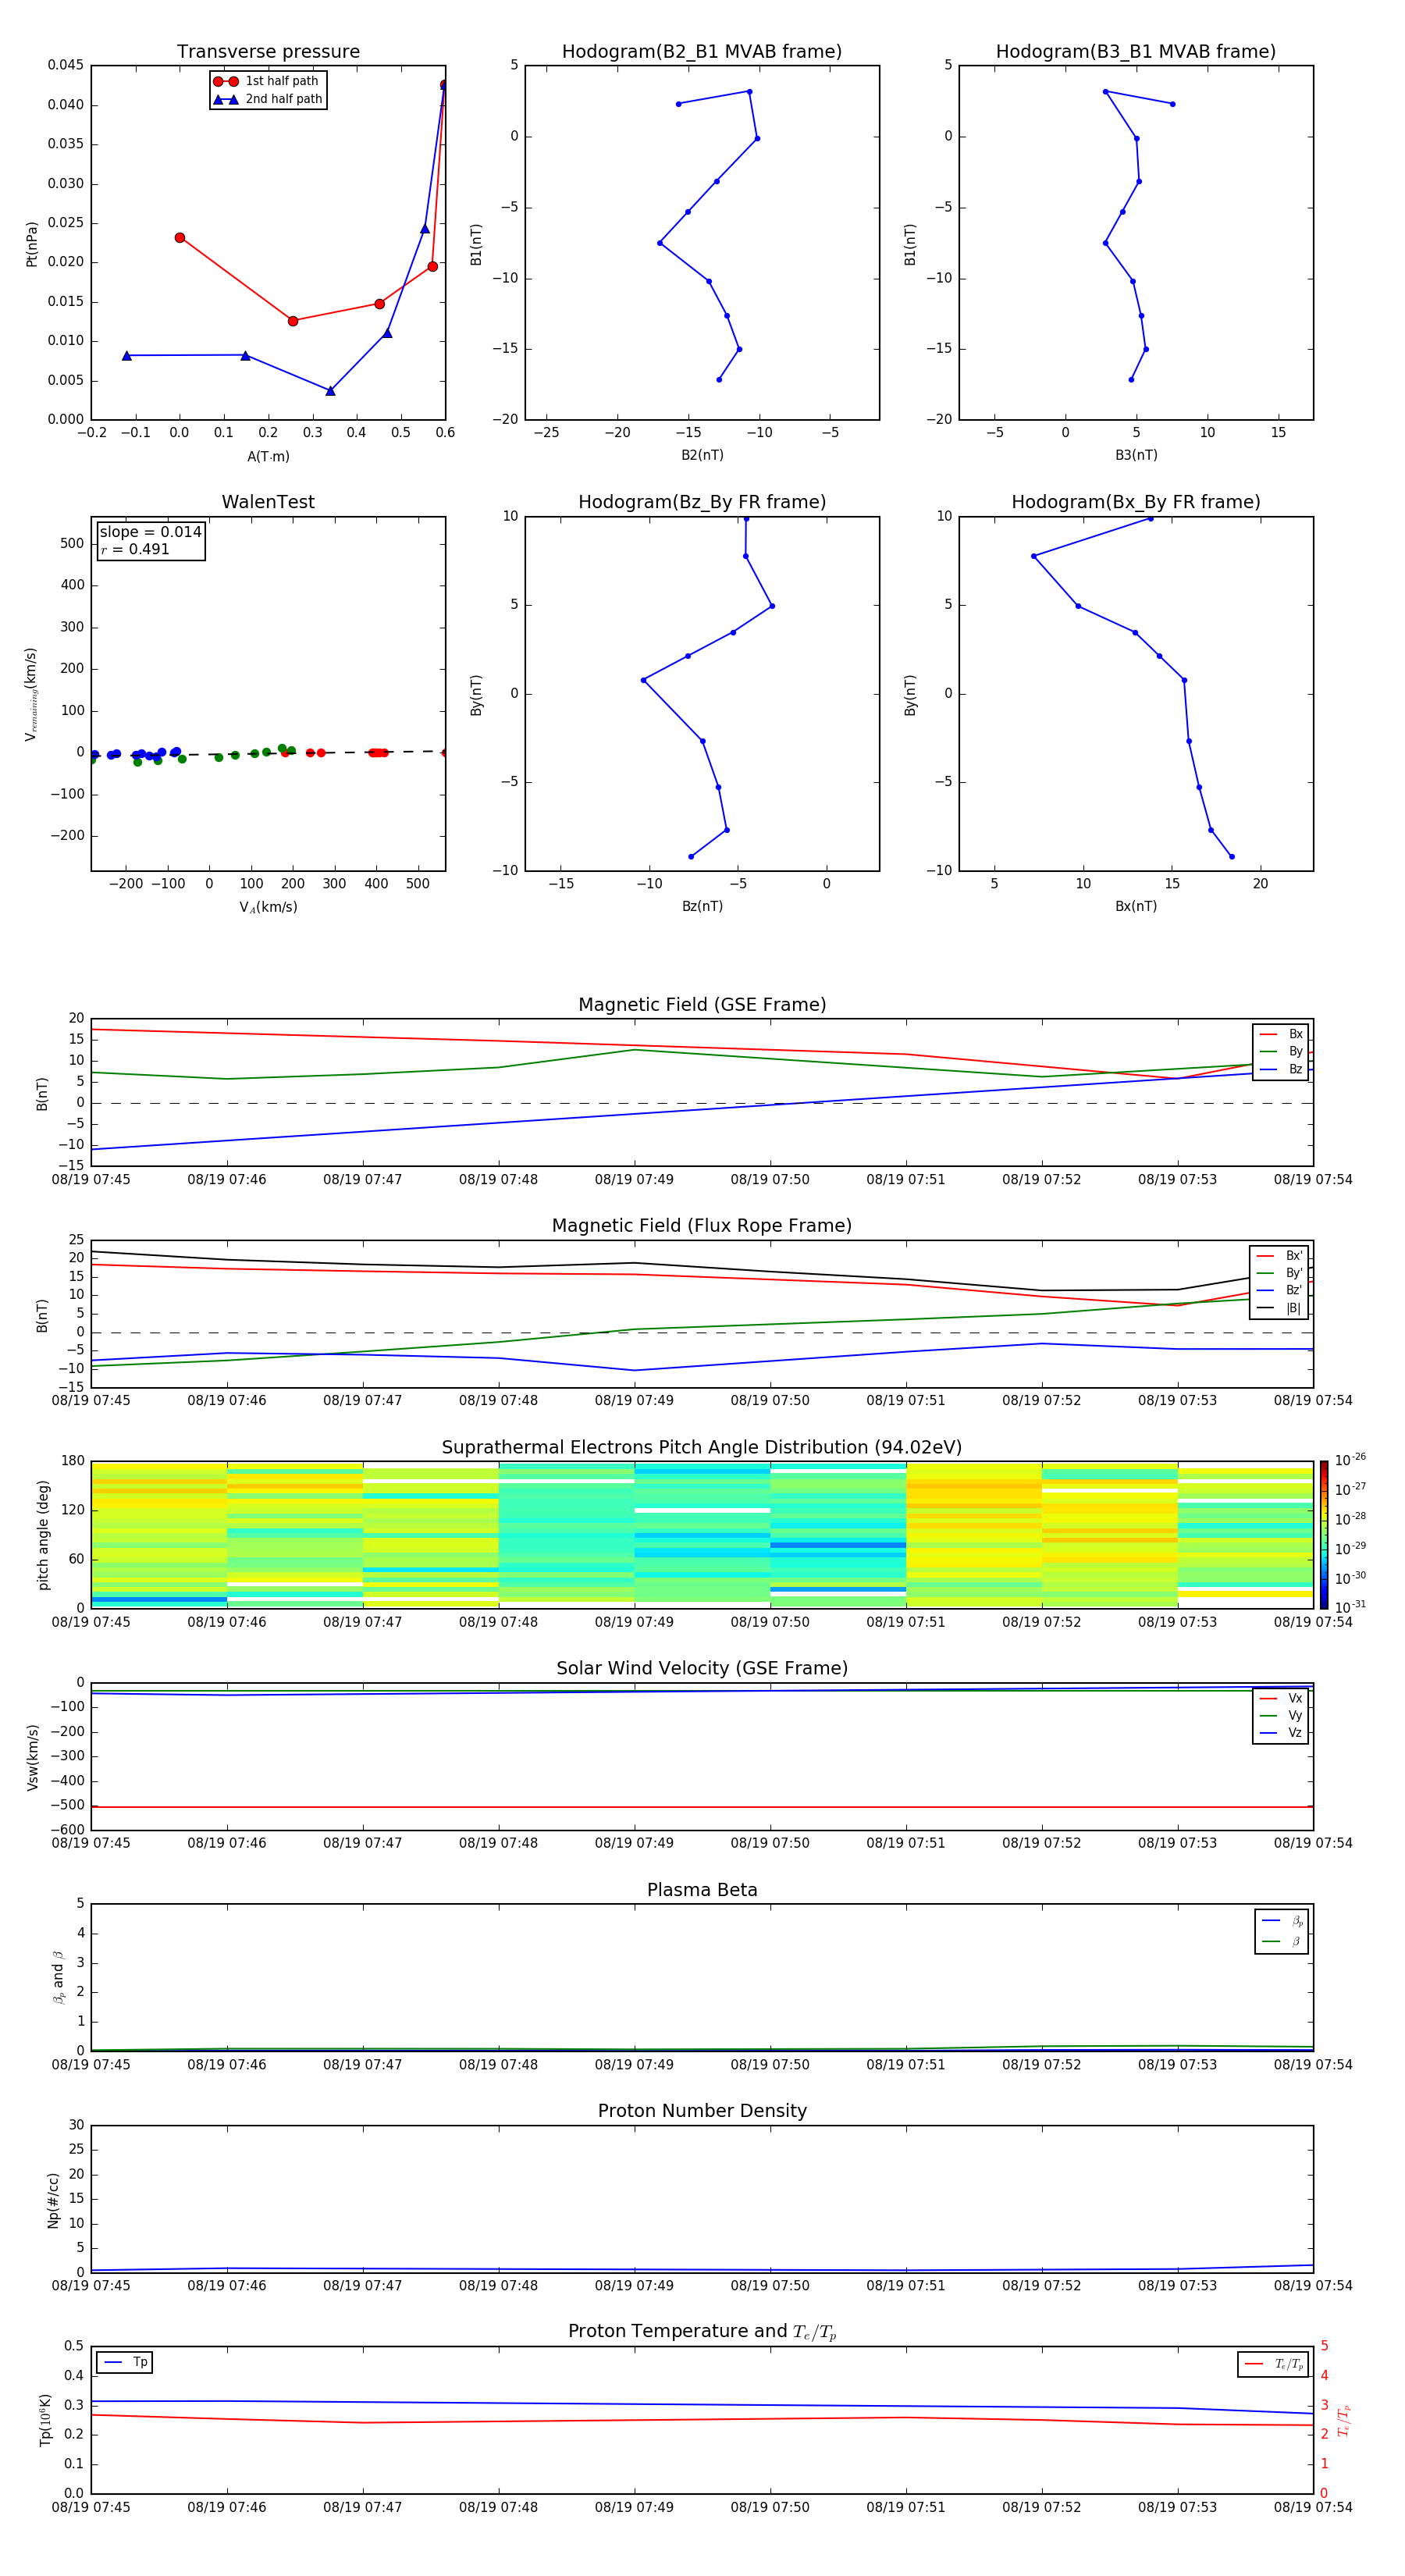
Task: Click the 'Te/Tp' legend entry
Action: point(1274,2365)
